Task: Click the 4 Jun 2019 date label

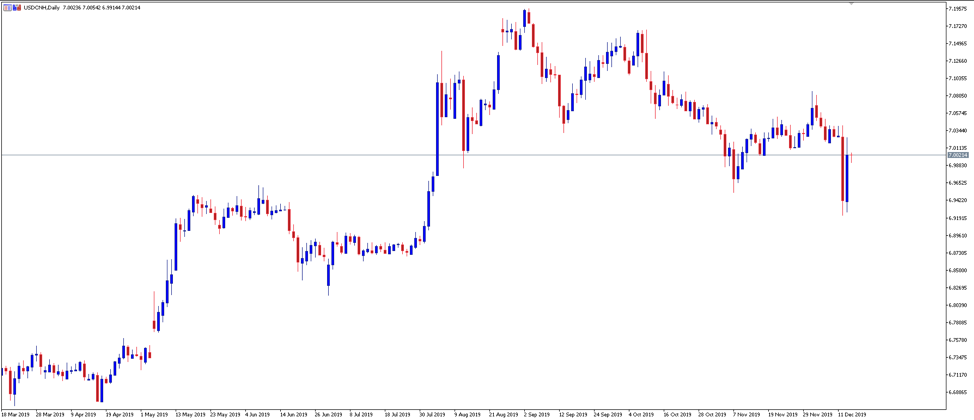Action: [x=258, y=414]
